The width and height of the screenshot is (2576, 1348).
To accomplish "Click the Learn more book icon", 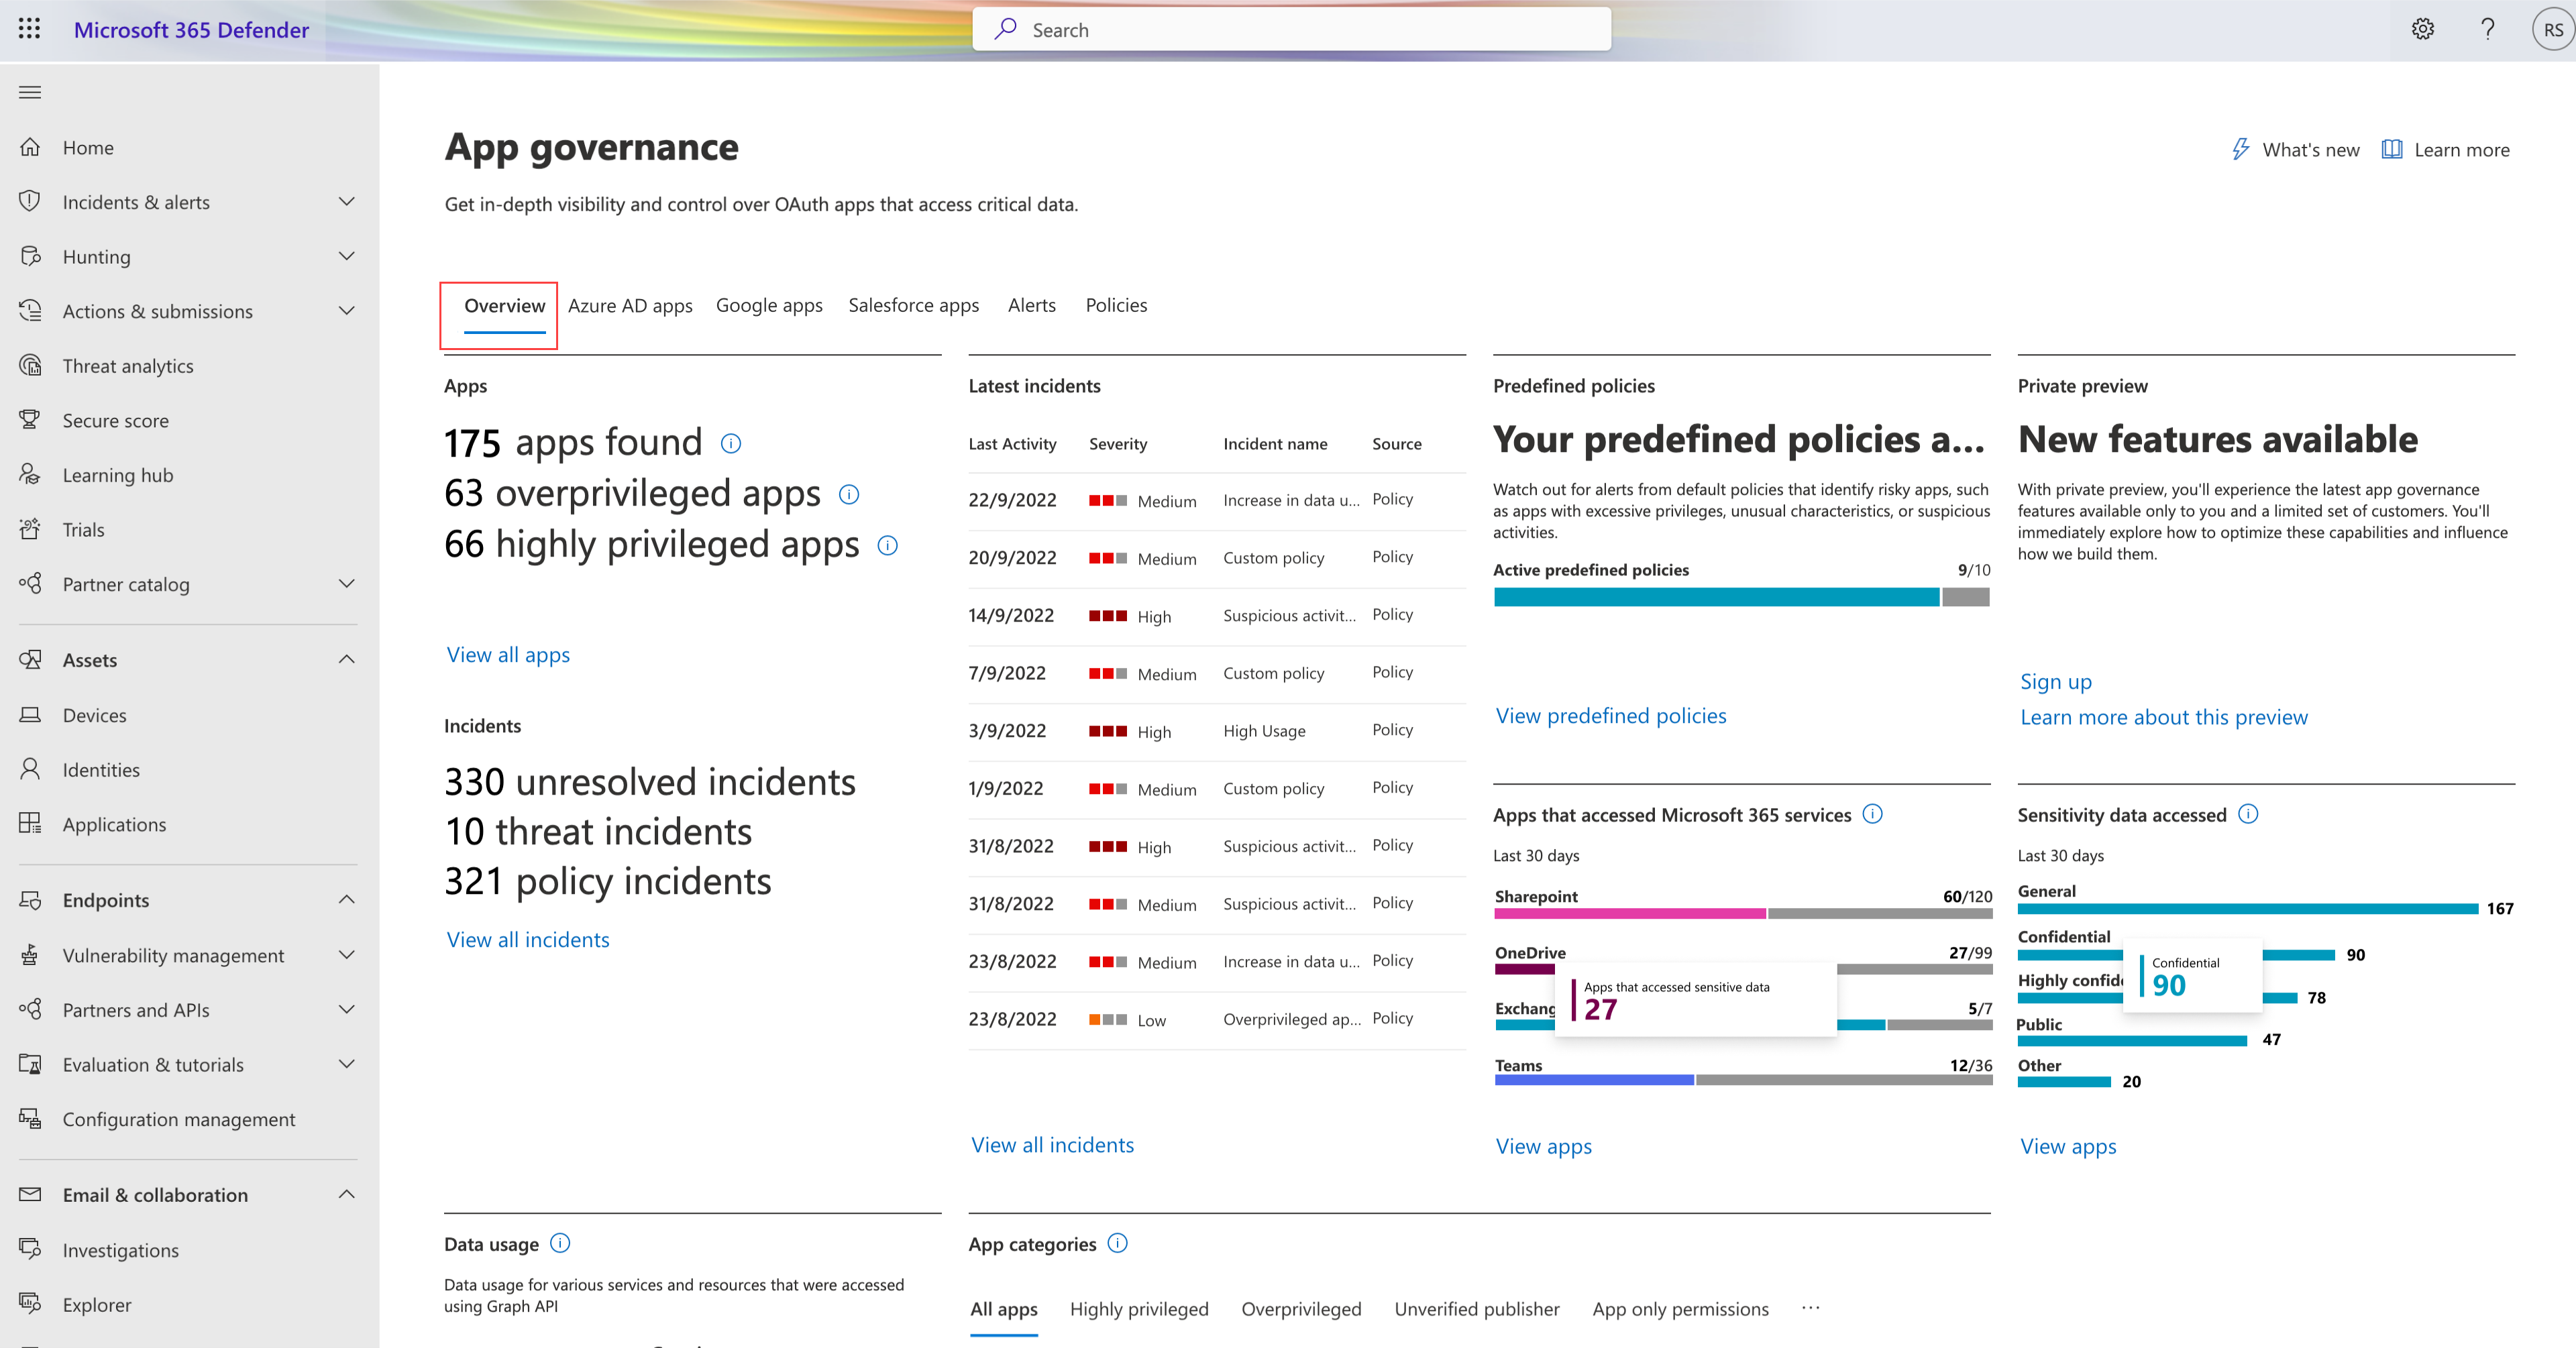I will coord(2392,150).
